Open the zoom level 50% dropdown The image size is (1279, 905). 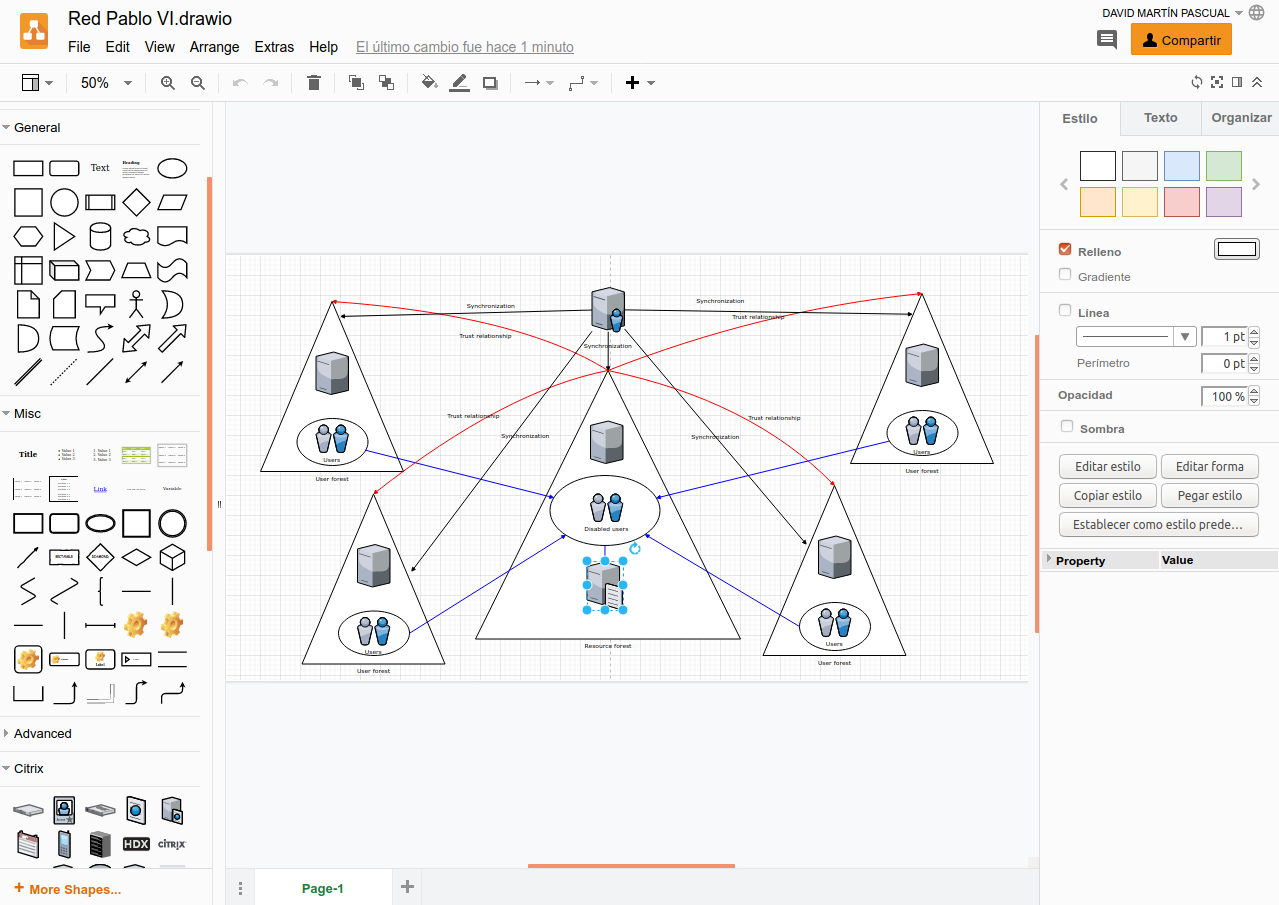click(105, 82)
